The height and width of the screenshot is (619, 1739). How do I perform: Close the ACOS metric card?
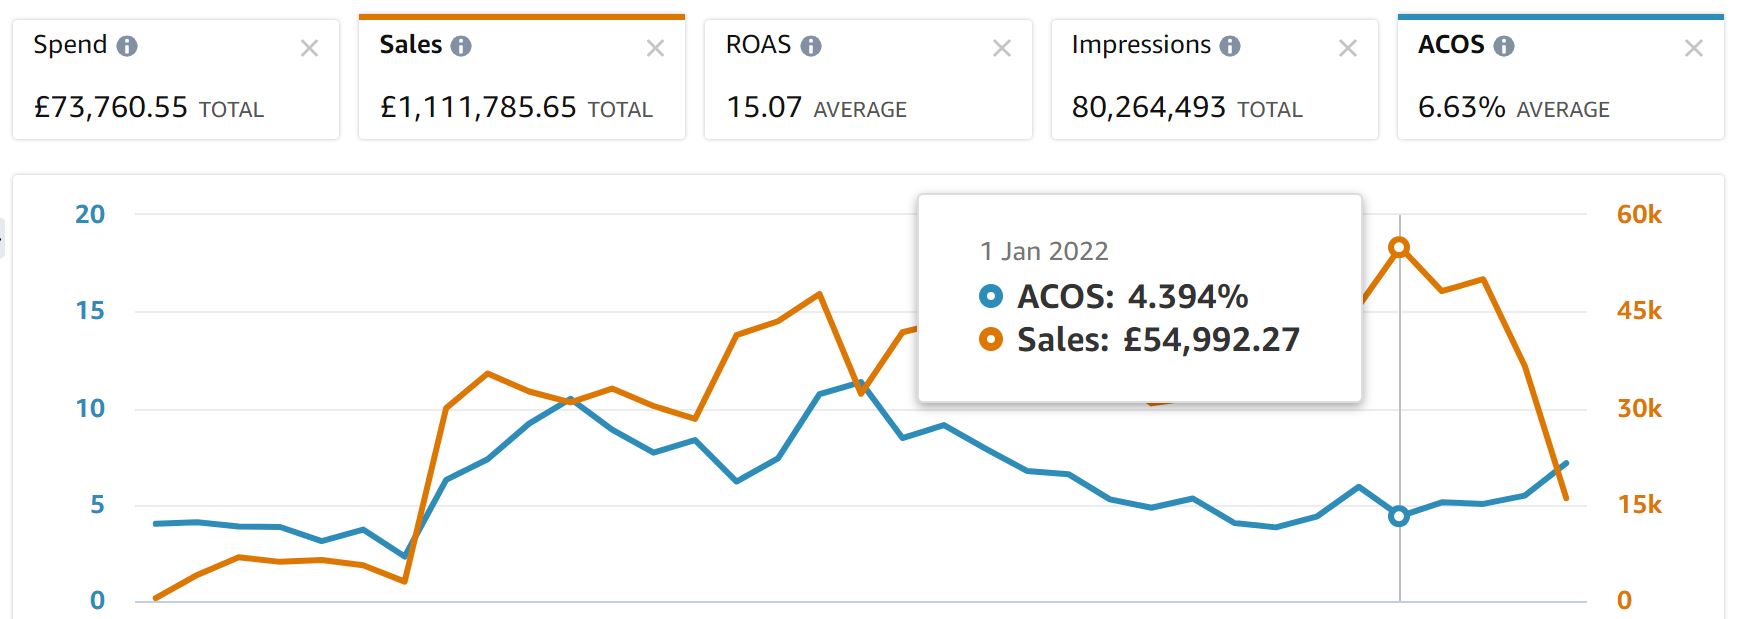1693,48
